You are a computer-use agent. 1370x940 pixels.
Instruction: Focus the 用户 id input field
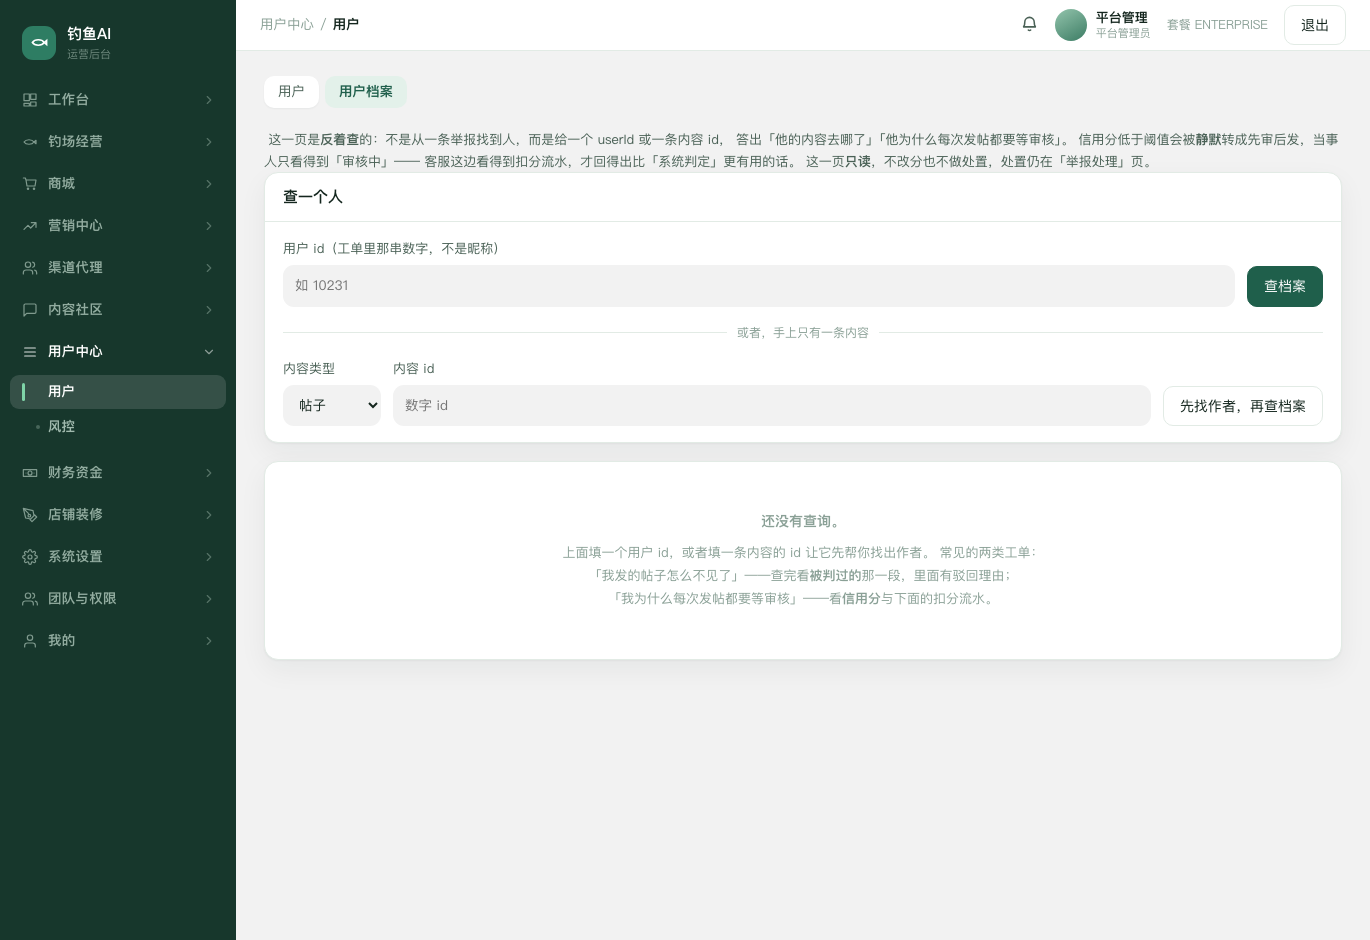click(x=759, y=286)
